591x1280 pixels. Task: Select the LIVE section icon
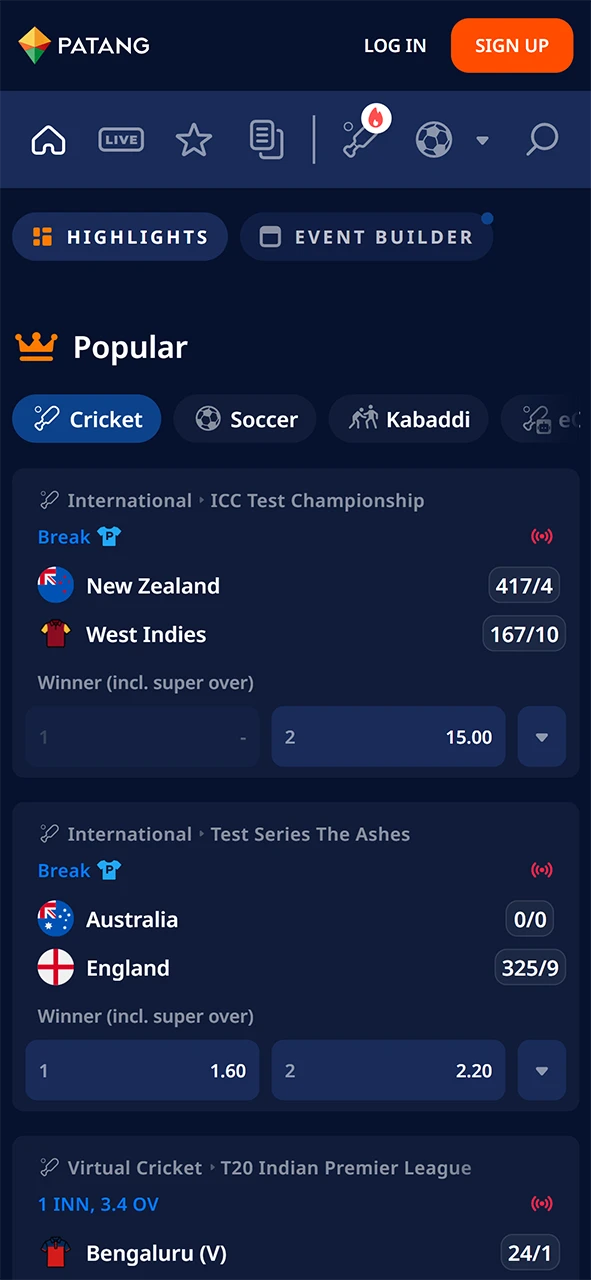tap(121, 140)
